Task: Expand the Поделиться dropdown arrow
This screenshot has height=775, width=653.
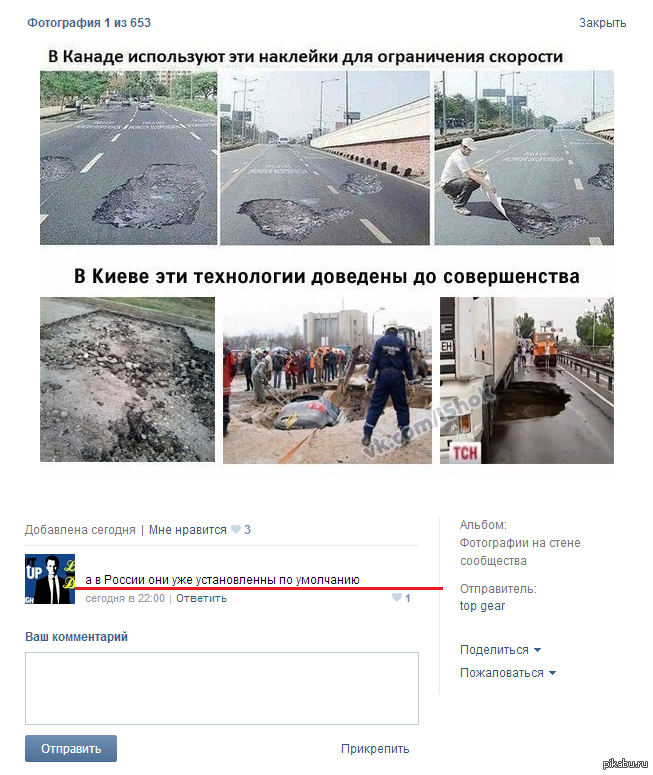Action: (537, 650)
